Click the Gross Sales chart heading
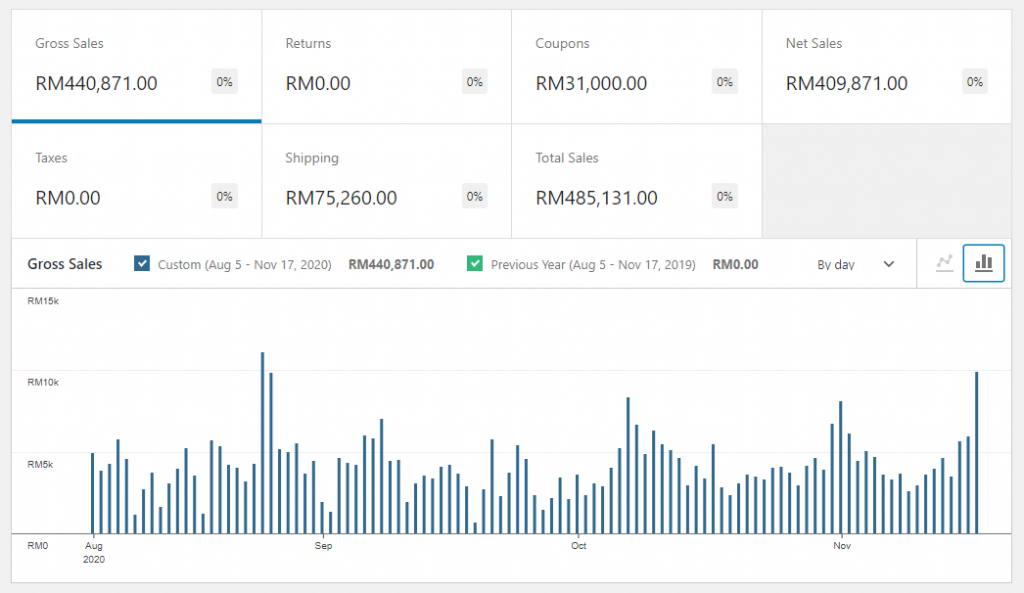Screen dimensions: 1024x593 65,264
